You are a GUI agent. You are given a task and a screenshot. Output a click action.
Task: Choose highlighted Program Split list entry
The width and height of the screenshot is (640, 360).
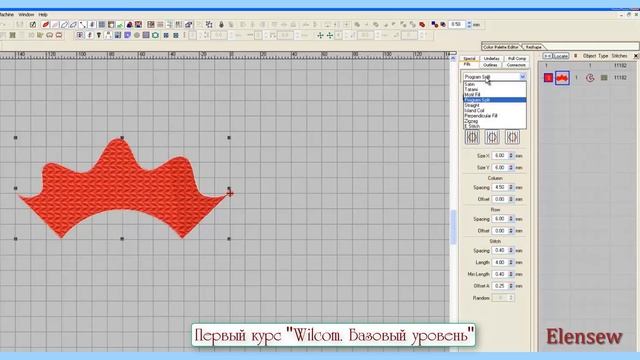tap(495, 100)
